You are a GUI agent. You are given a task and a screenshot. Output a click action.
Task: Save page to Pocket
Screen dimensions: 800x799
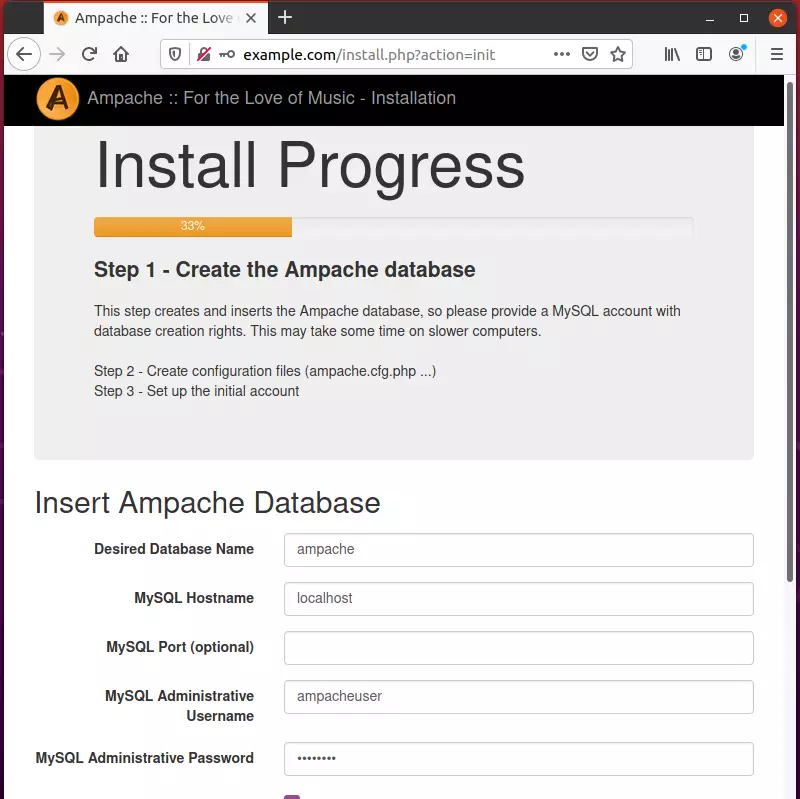click(590, 54)
